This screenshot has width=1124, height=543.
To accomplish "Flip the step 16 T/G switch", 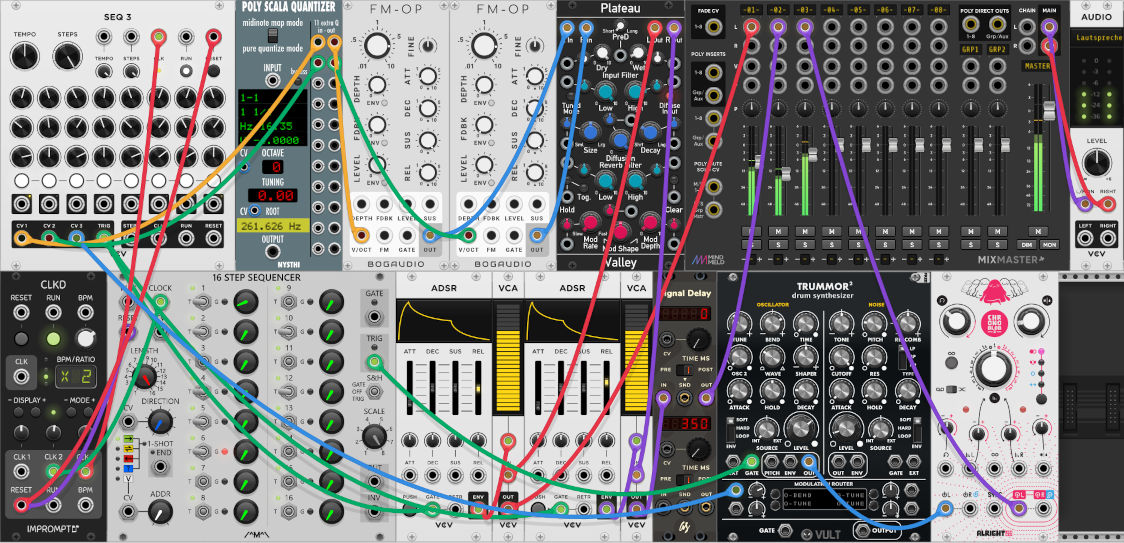I will [x=291, y=511].
